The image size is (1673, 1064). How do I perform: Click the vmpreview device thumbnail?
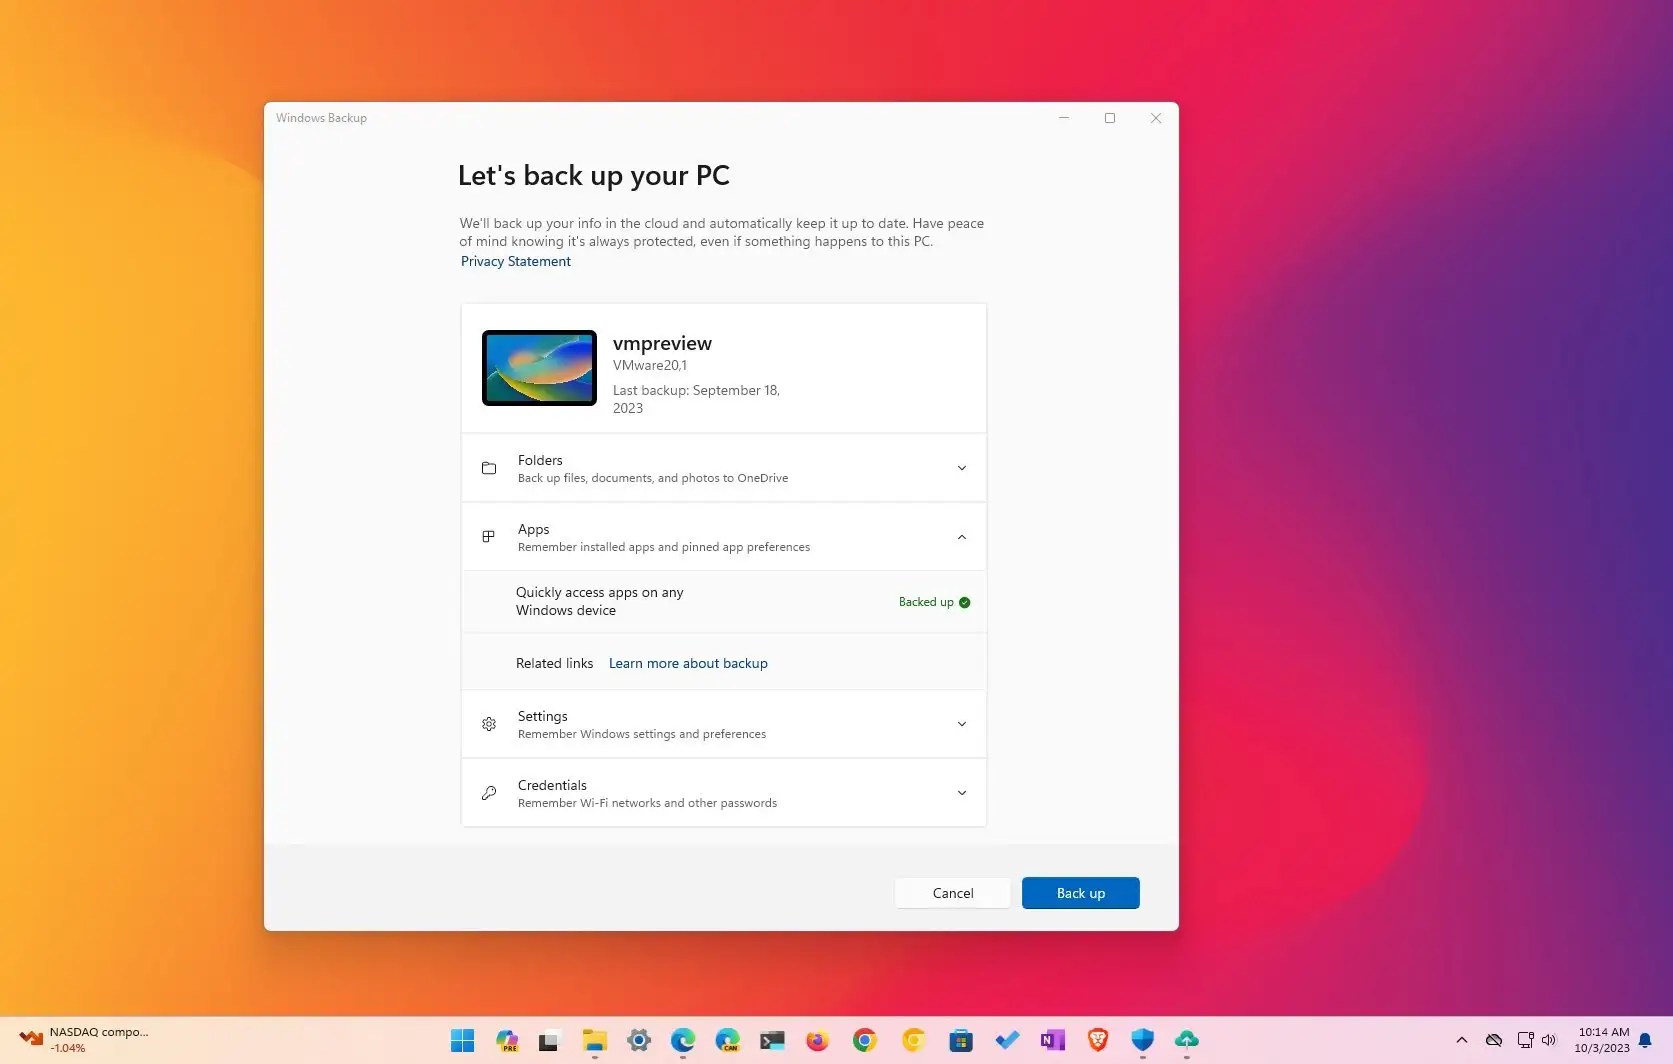pyautogui.click(x=538, y=367)
